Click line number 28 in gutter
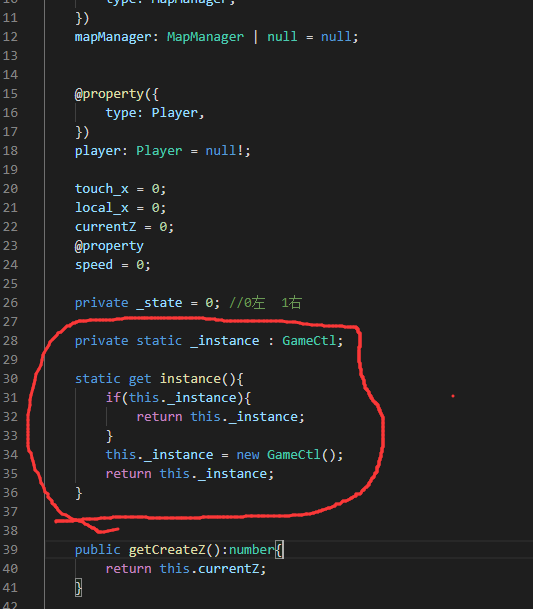This screenshot has width=533, height=609. point(10,341)
